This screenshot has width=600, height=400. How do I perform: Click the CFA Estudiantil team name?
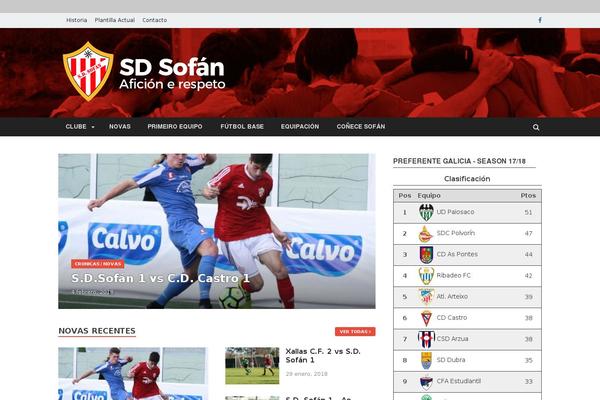pyautogui.click(x=459, y=381)
